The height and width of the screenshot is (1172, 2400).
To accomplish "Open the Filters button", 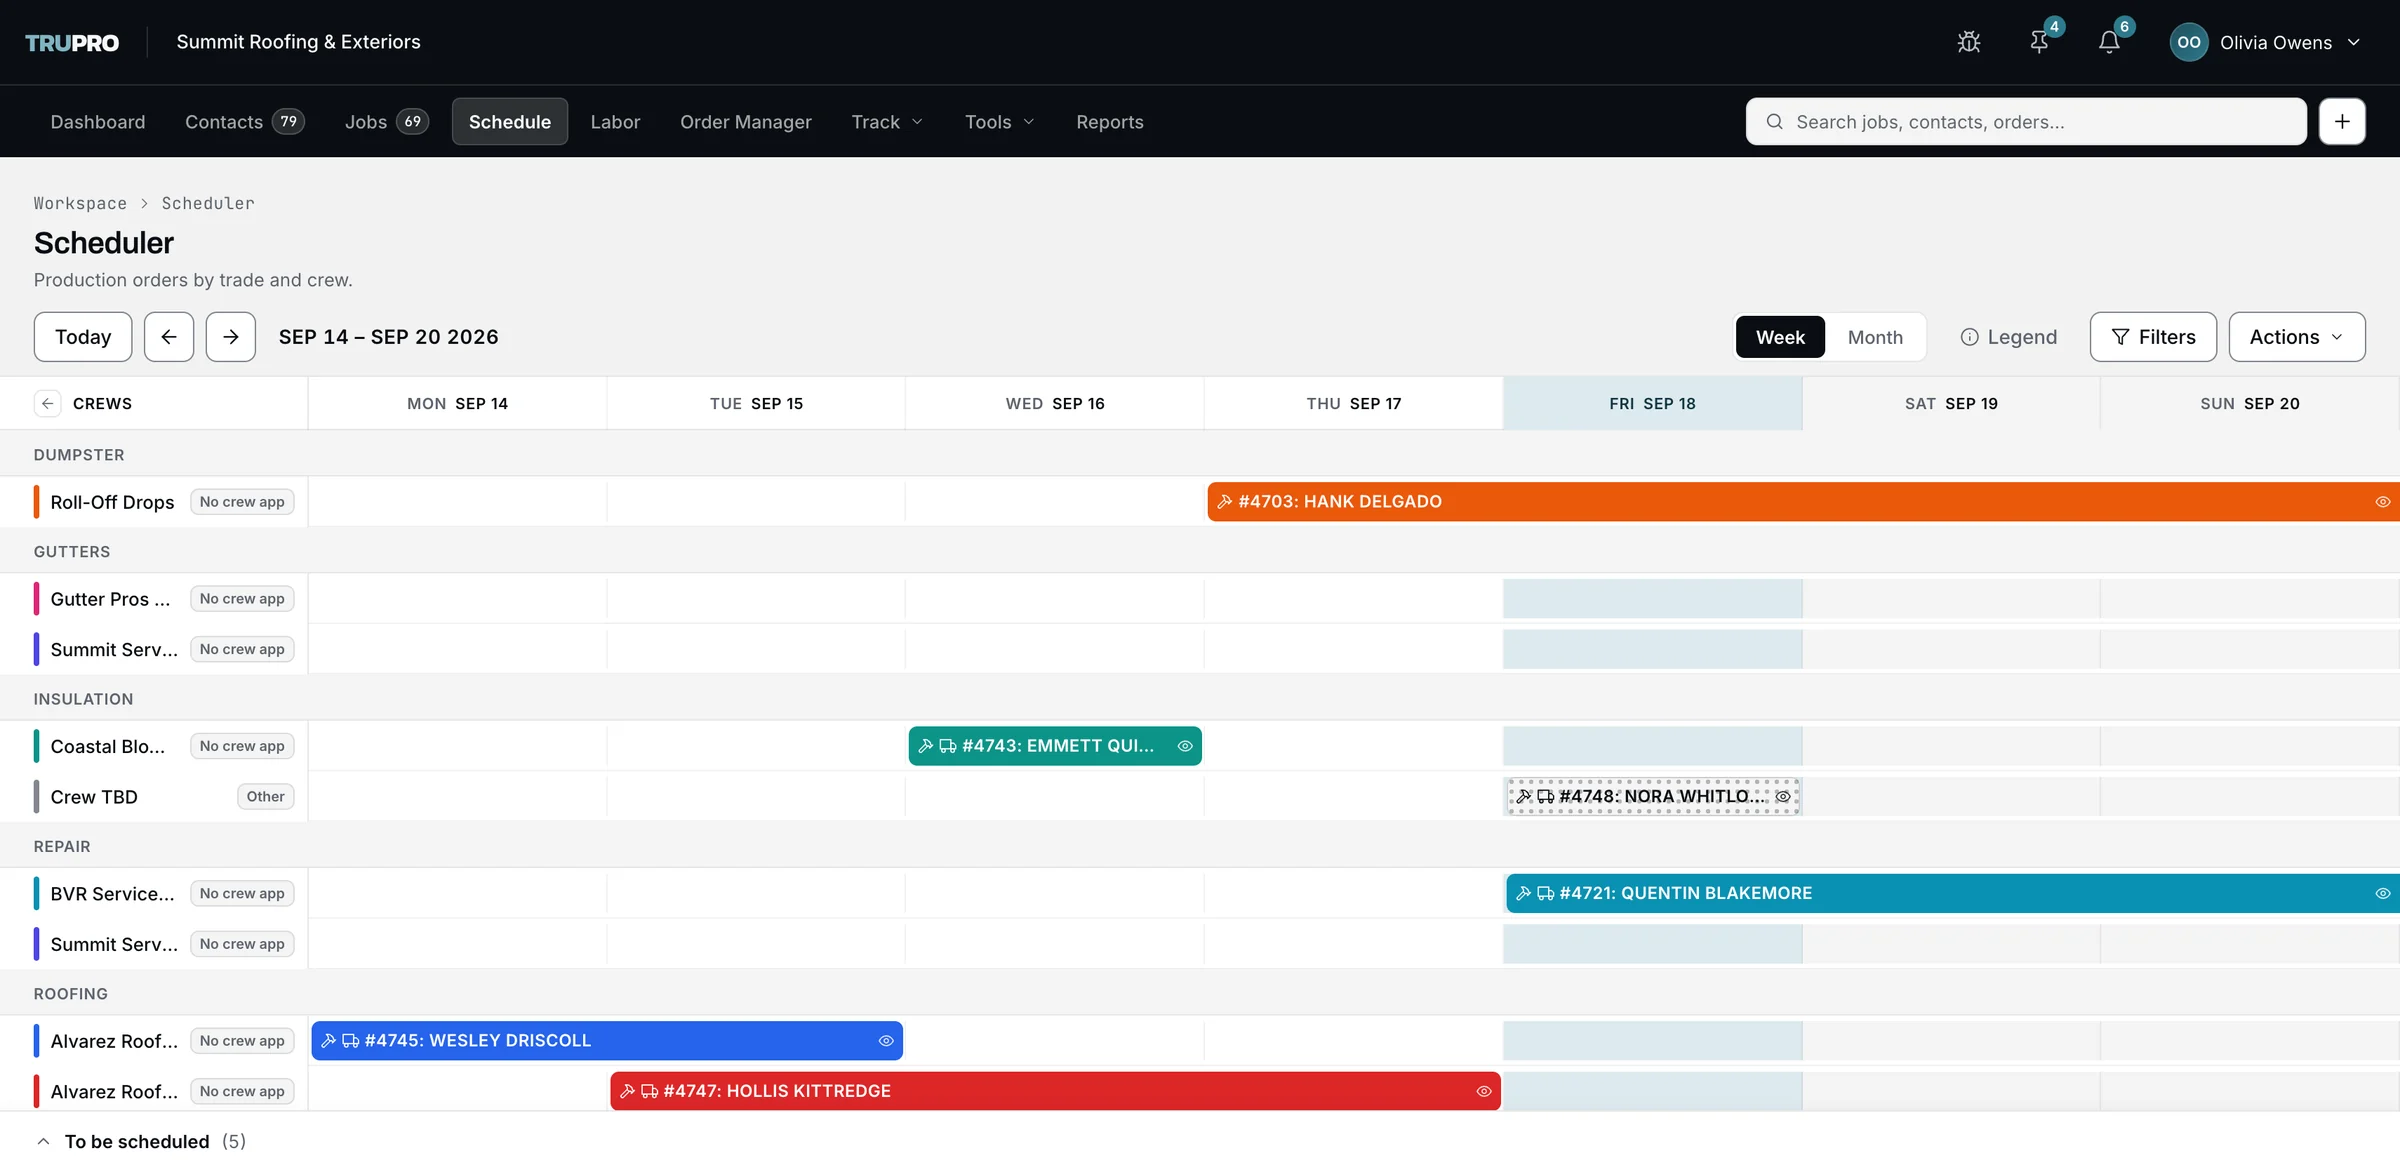I will click(2153, 337).
